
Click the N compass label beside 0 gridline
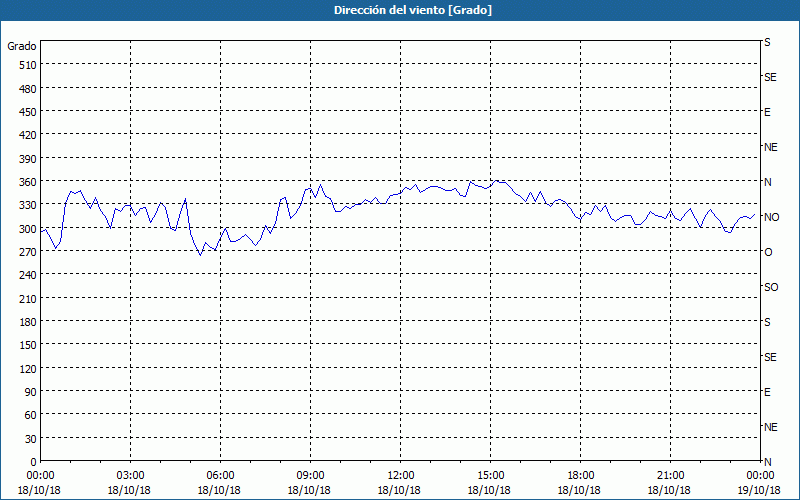click(x=767, y=462)
